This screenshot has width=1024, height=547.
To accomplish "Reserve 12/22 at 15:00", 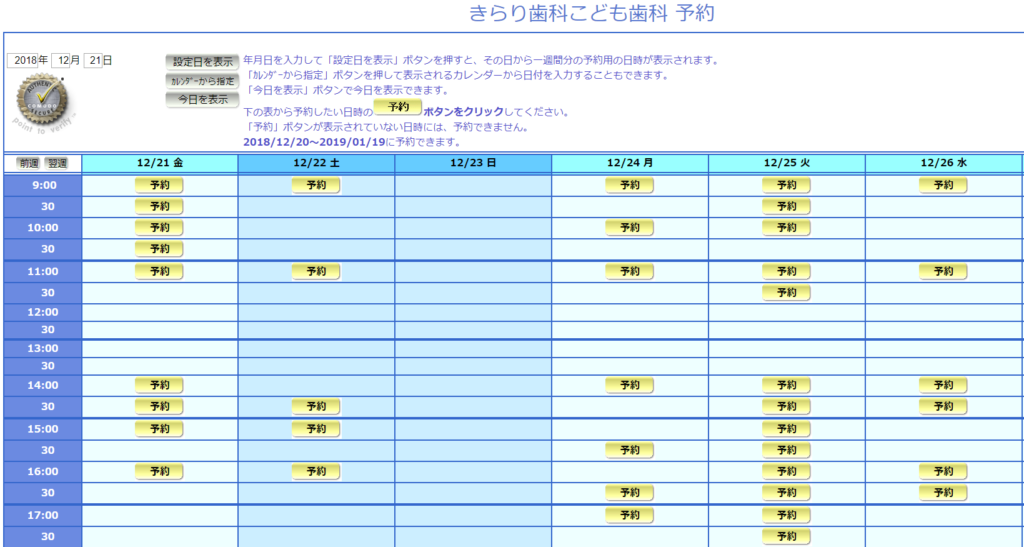I will (316, 430).
